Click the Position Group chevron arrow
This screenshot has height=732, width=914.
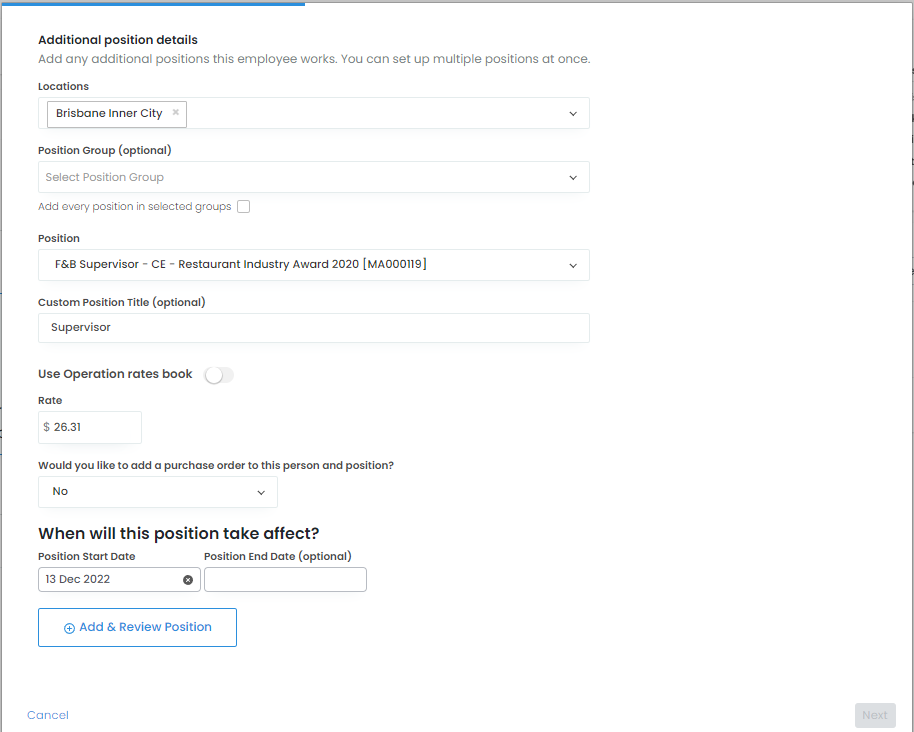573,178
